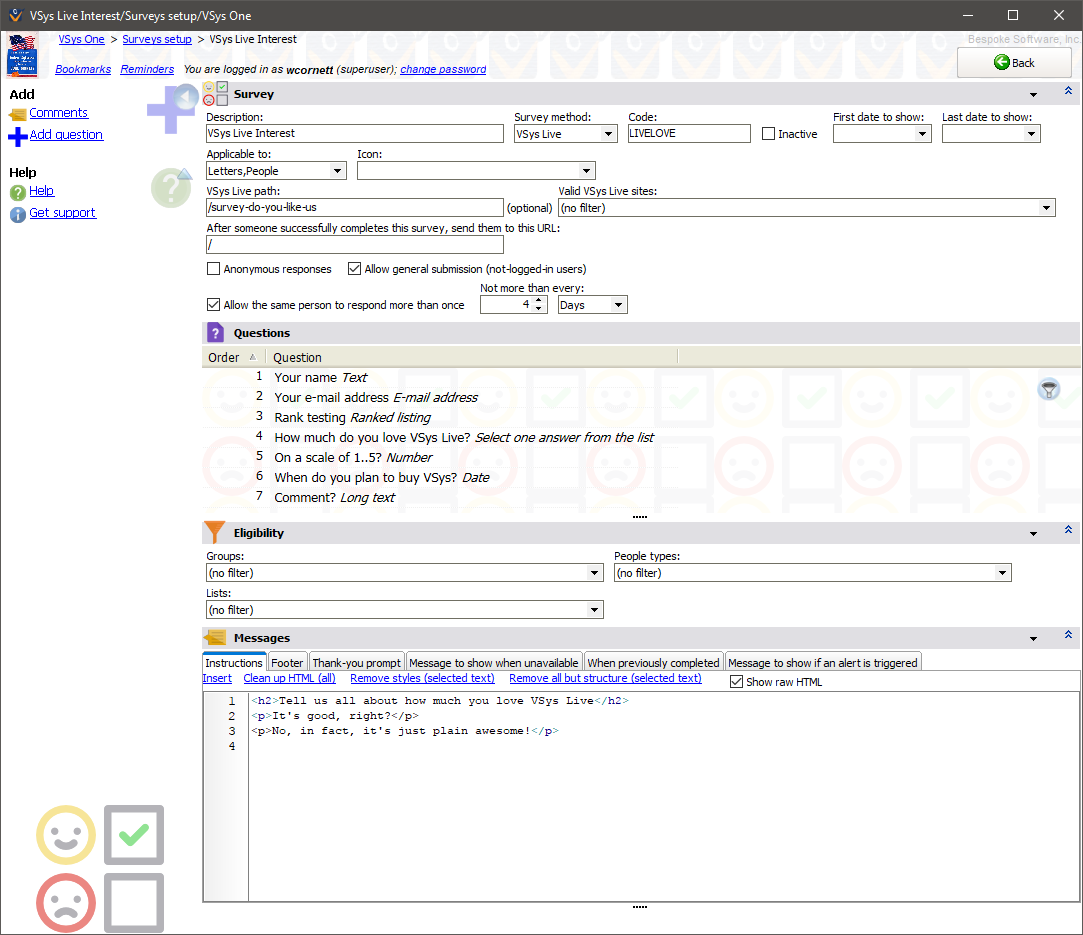
Task: Uncheck Show raw HTML option
Action: click(x=737, y=682)
